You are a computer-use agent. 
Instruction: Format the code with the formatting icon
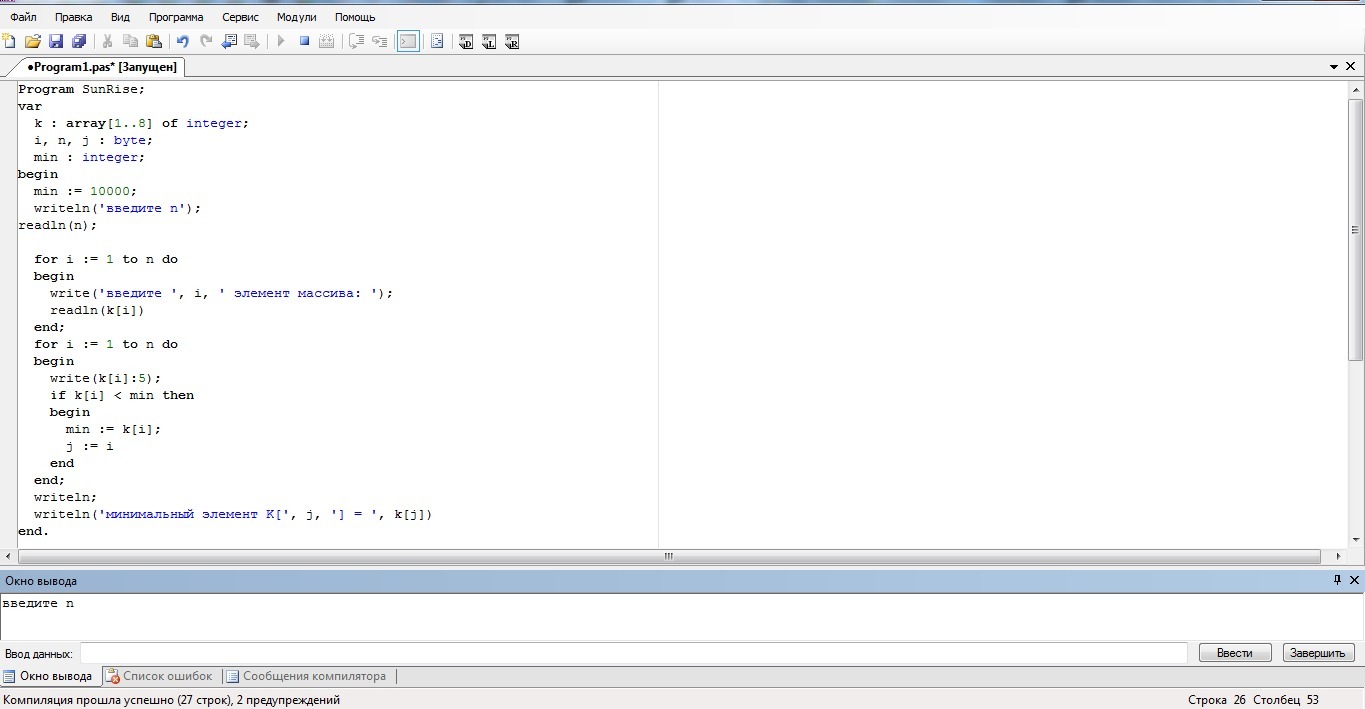[x=437, y=41]
